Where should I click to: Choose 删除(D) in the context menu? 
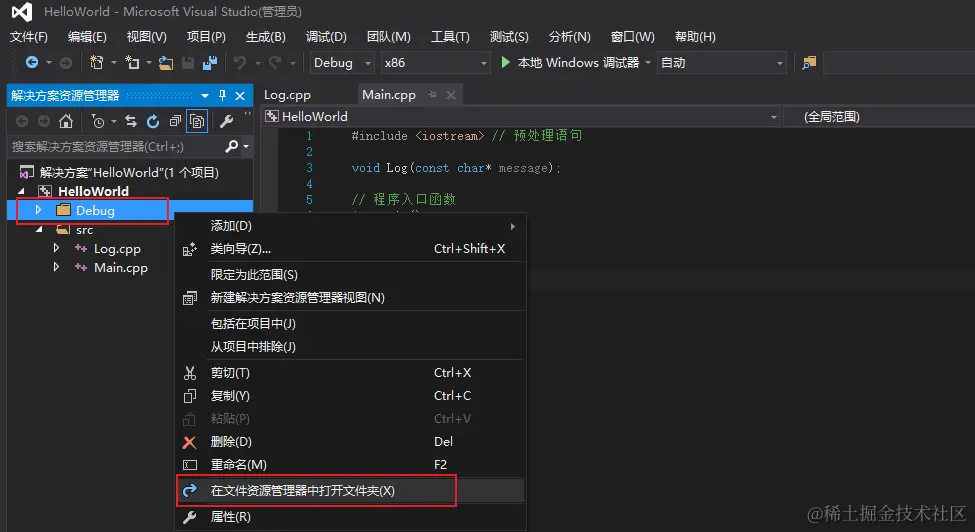[x=351, y=442]
